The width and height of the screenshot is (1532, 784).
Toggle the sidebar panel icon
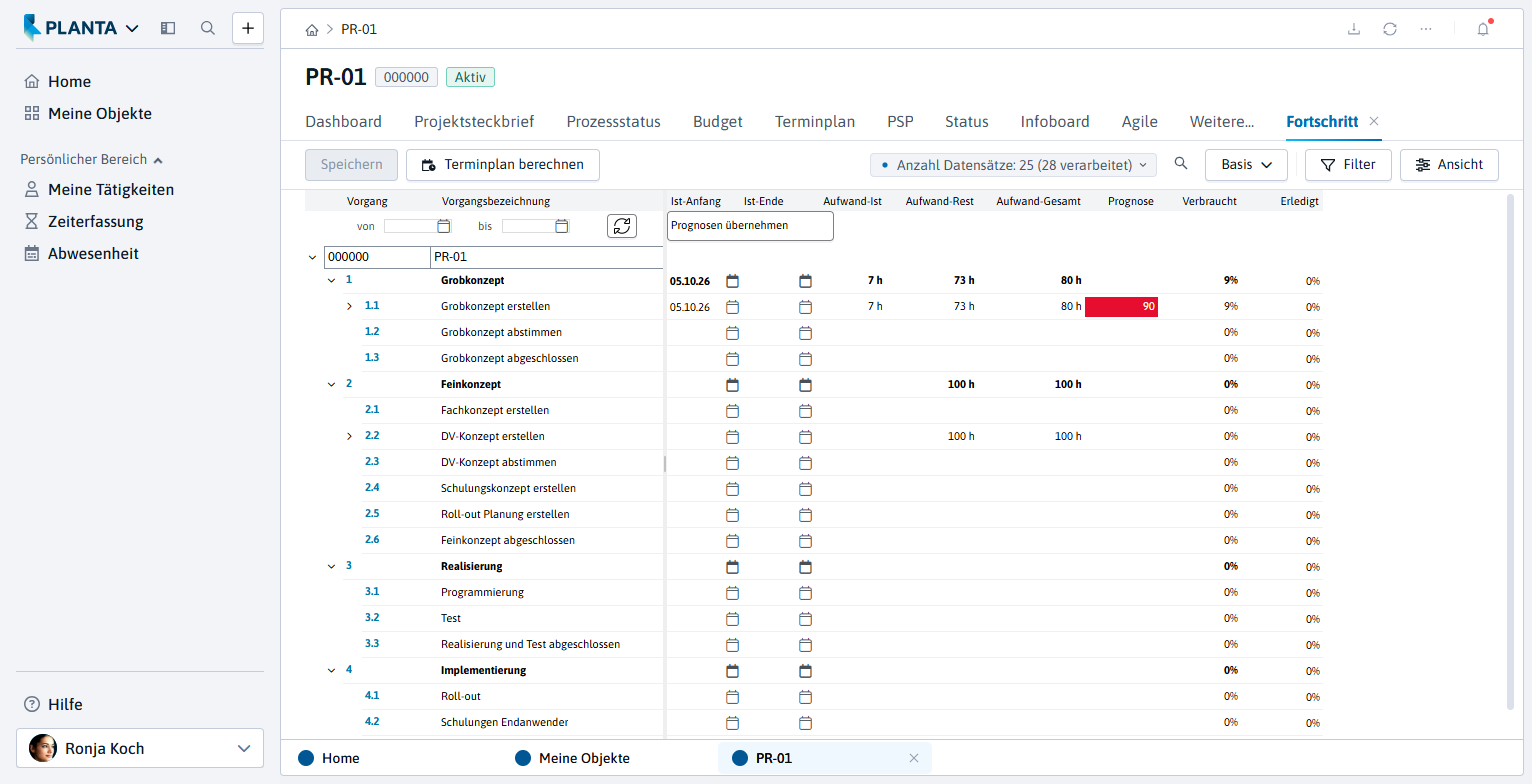168,28
